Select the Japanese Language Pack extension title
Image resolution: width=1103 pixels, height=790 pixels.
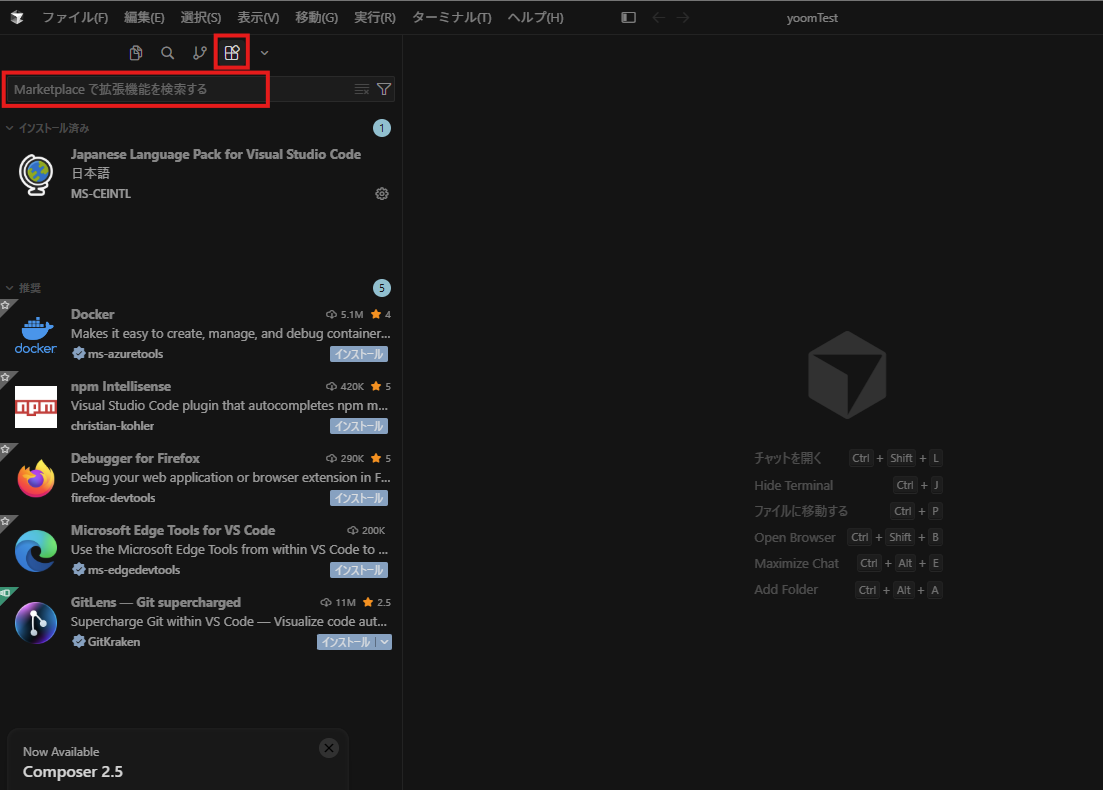click(216, 154)
